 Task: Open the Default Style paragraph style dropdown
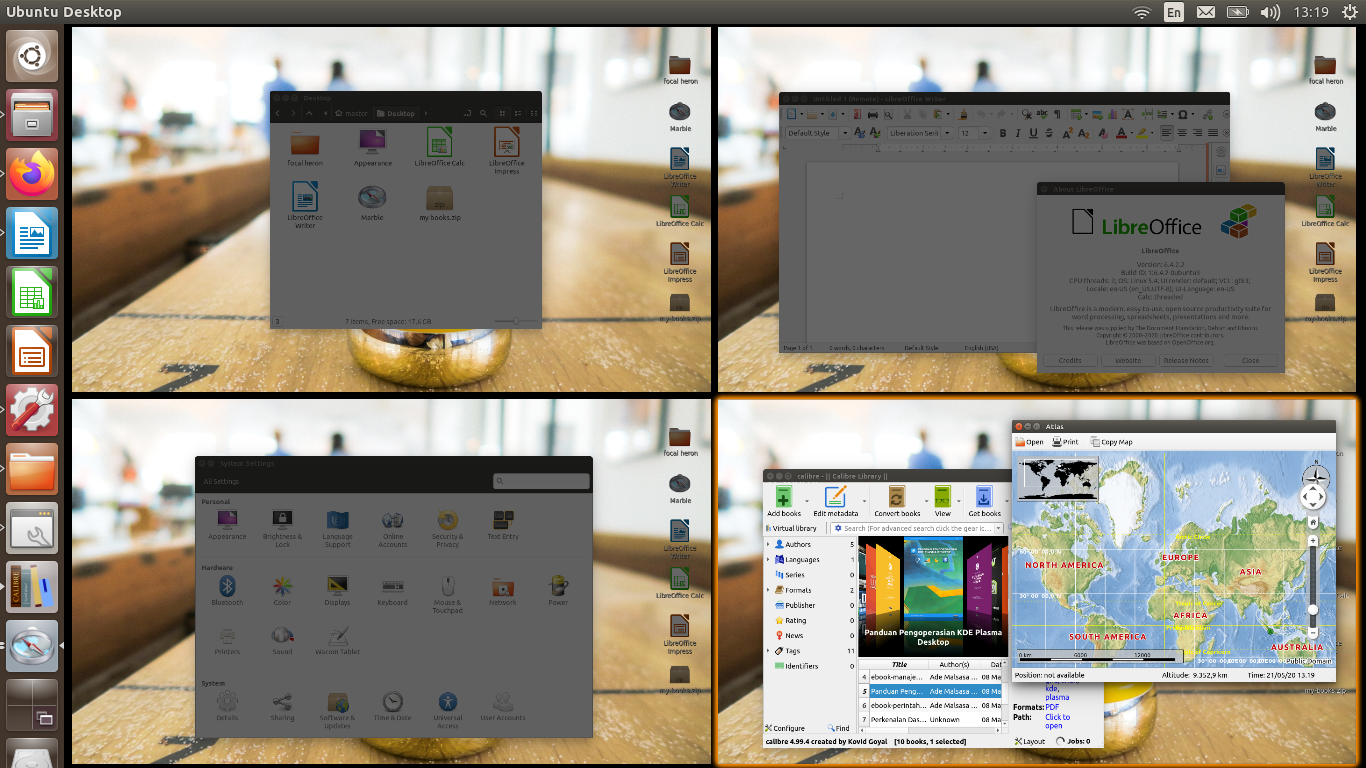click(844, 133)
